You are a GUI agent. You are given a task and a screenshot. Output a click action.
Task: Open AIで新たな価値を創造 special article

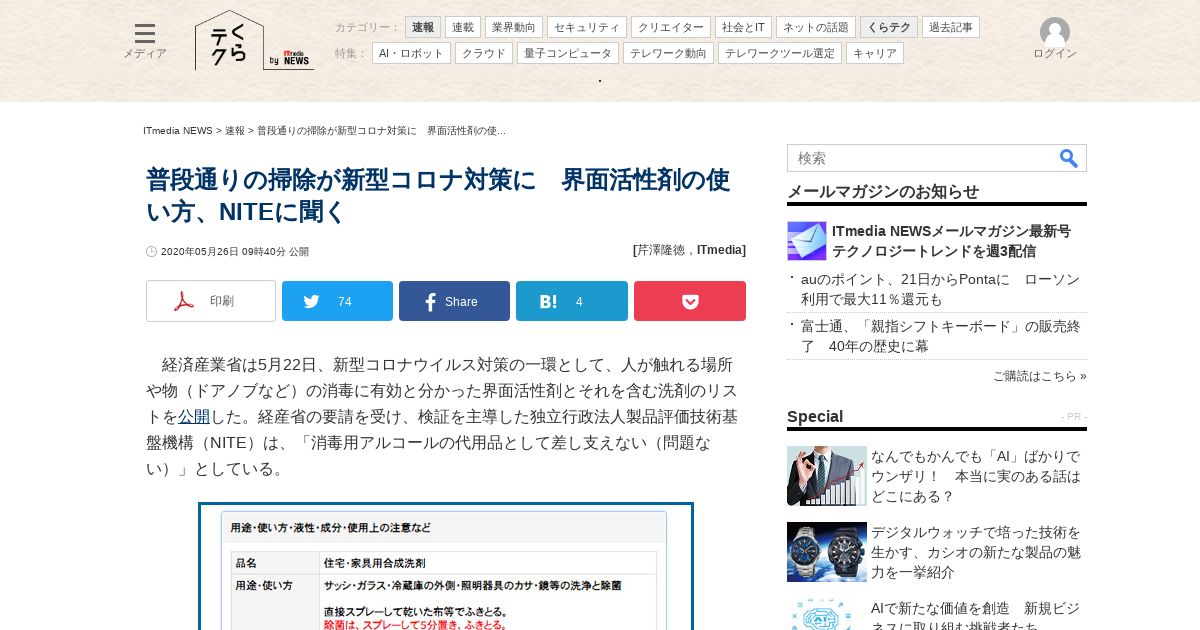975,615
